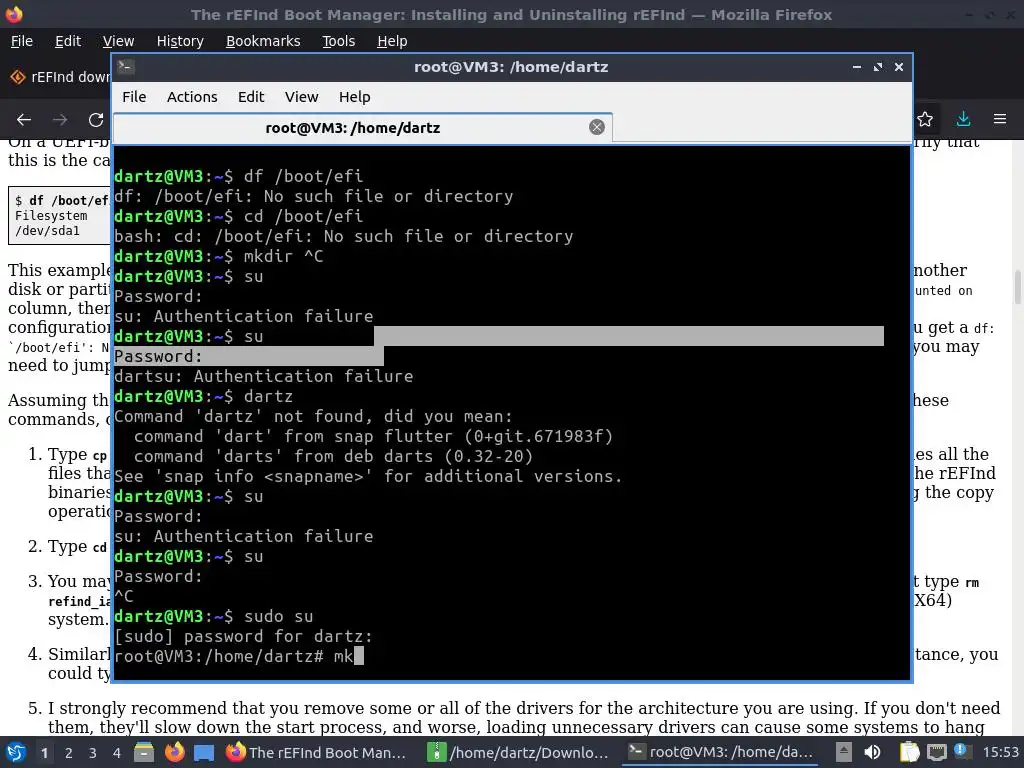1024x768 pixels.
Task: Open the Firefox Bookmarks menu
Action: tap(263, 41)
